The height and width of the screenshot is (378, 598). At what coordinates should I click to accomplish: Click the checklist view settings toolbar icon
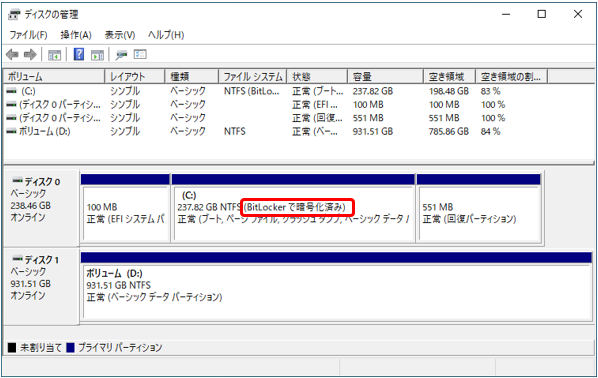(140, 55)
